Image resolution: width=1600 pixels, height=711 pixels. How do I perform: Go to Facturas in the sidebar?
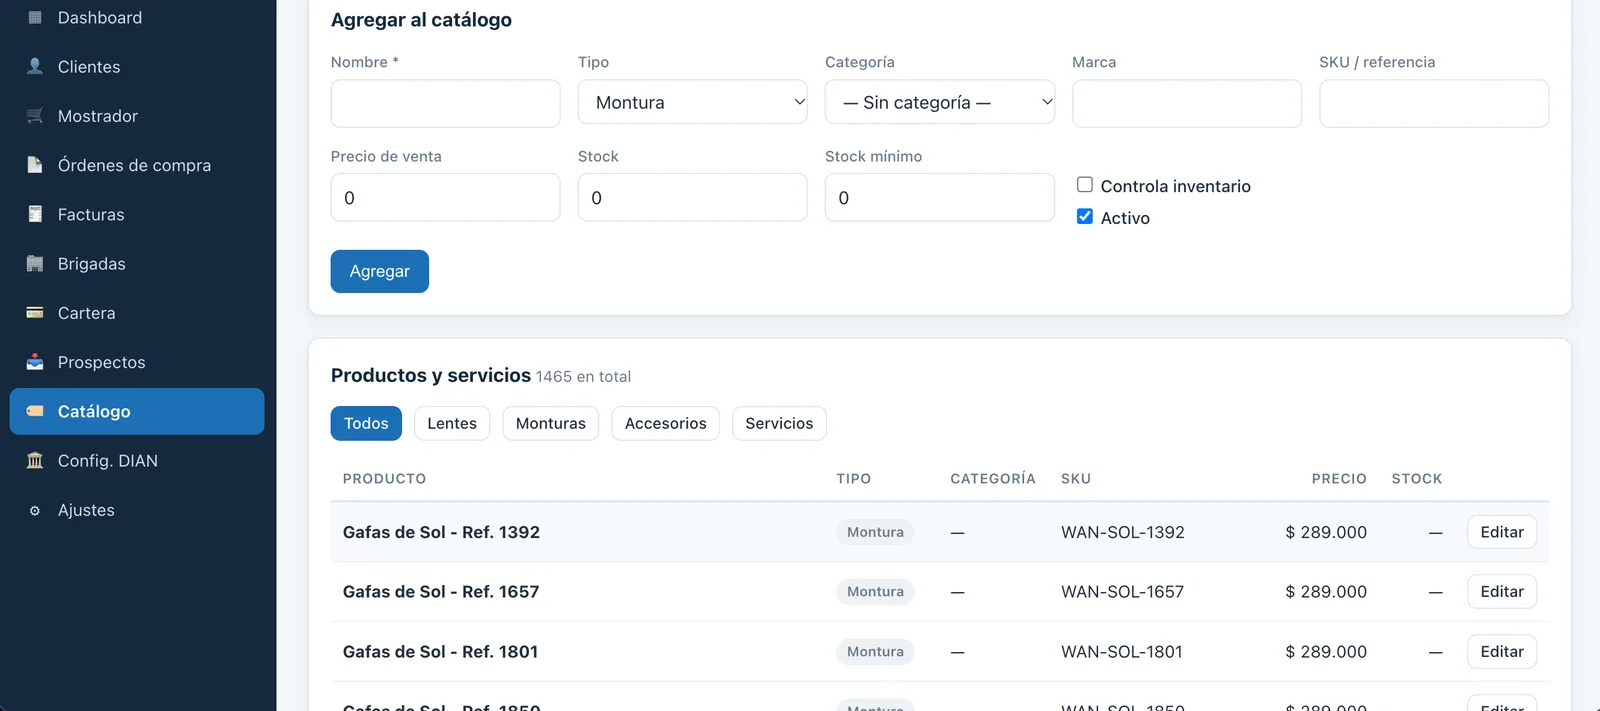(137, 214)
